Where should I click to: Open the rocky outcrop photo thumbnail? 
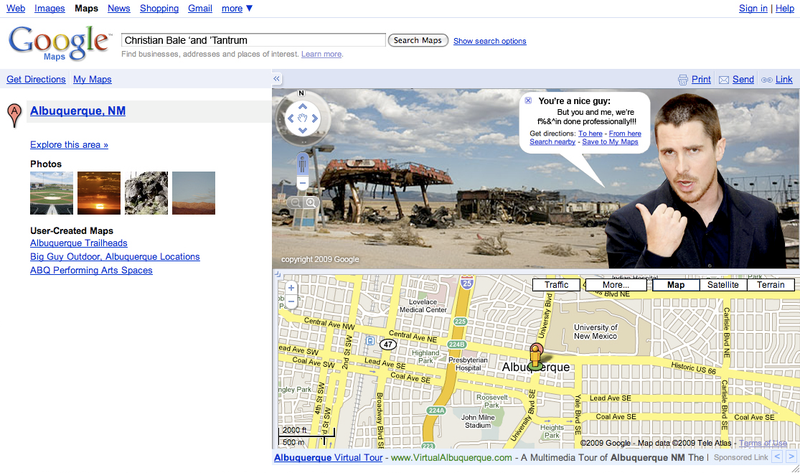click(x=146, y=193)
